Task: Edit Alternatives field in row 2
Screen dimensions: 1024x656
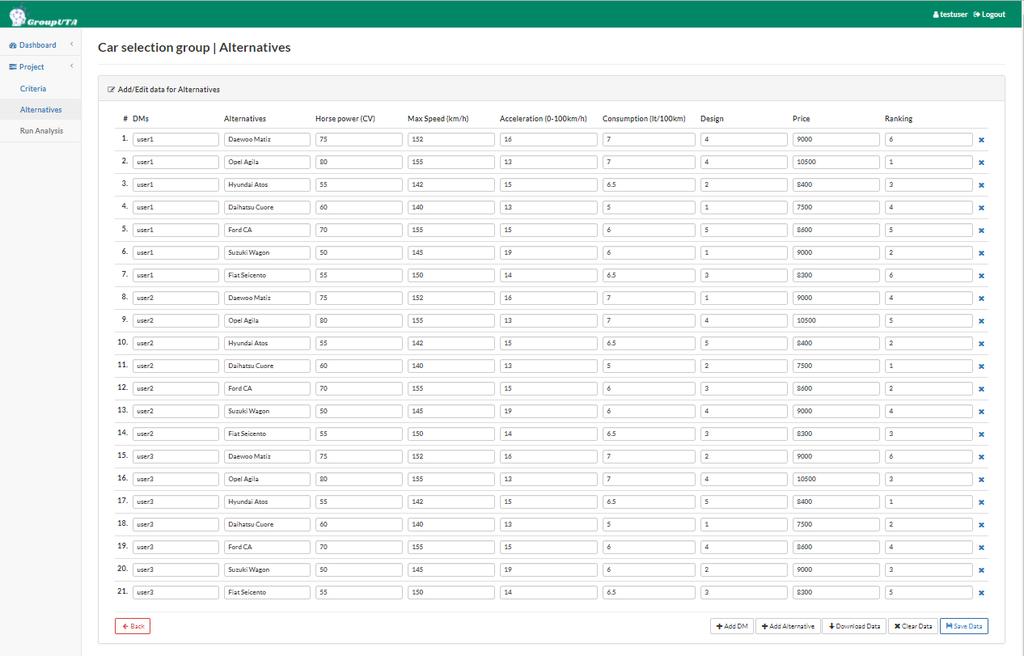Action: pos(267,162)
